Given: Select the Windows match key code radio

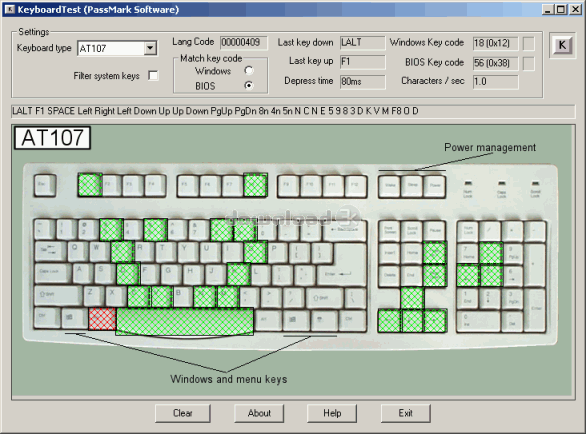Looking at the screenshot, I should (x=249, y=71).
